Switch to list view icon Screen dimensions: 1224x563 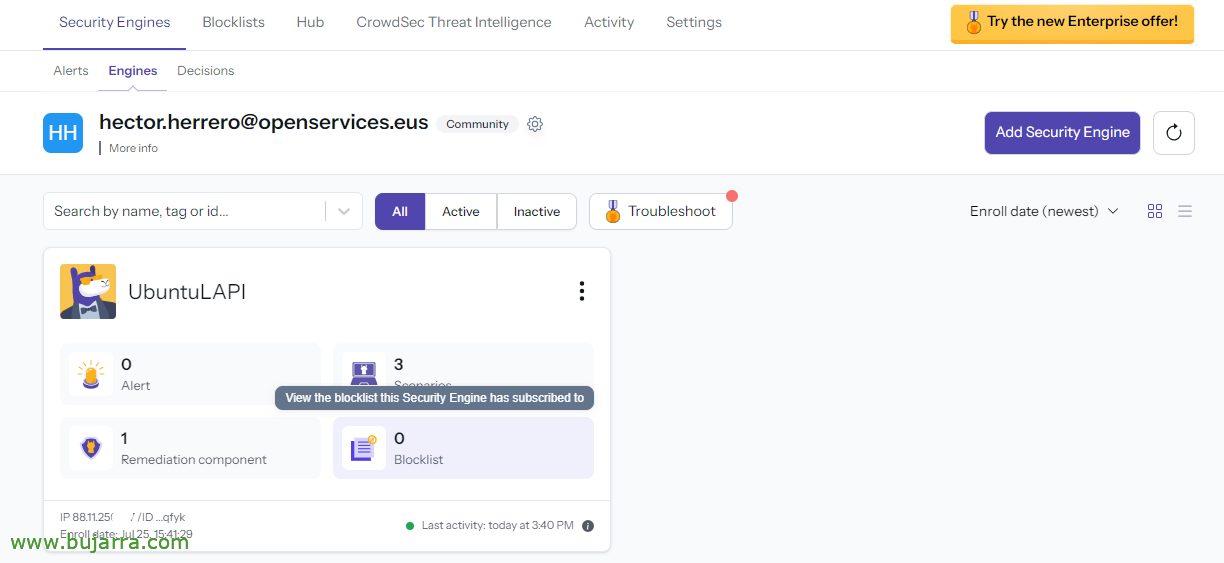[x=1185, y=211]
